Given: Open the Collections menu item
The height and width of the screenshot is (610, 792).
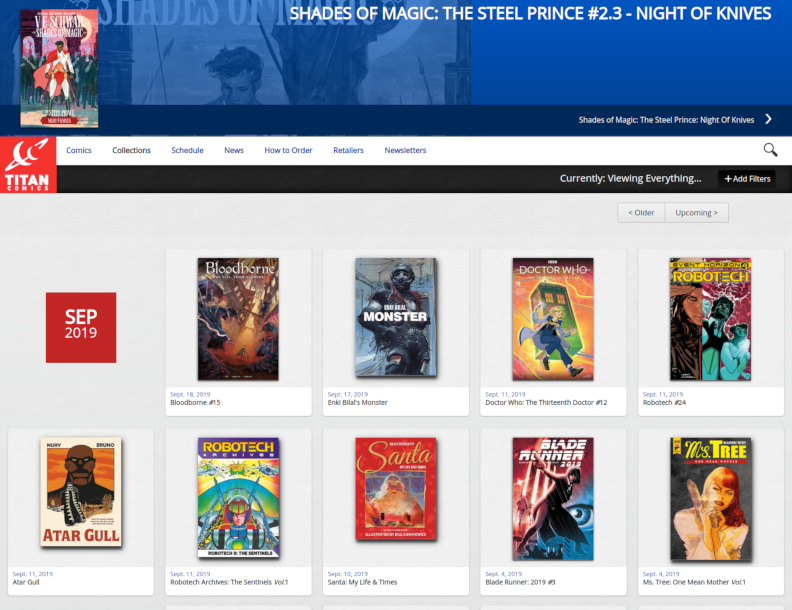Looking at the screenshot, I should [131, 150].
